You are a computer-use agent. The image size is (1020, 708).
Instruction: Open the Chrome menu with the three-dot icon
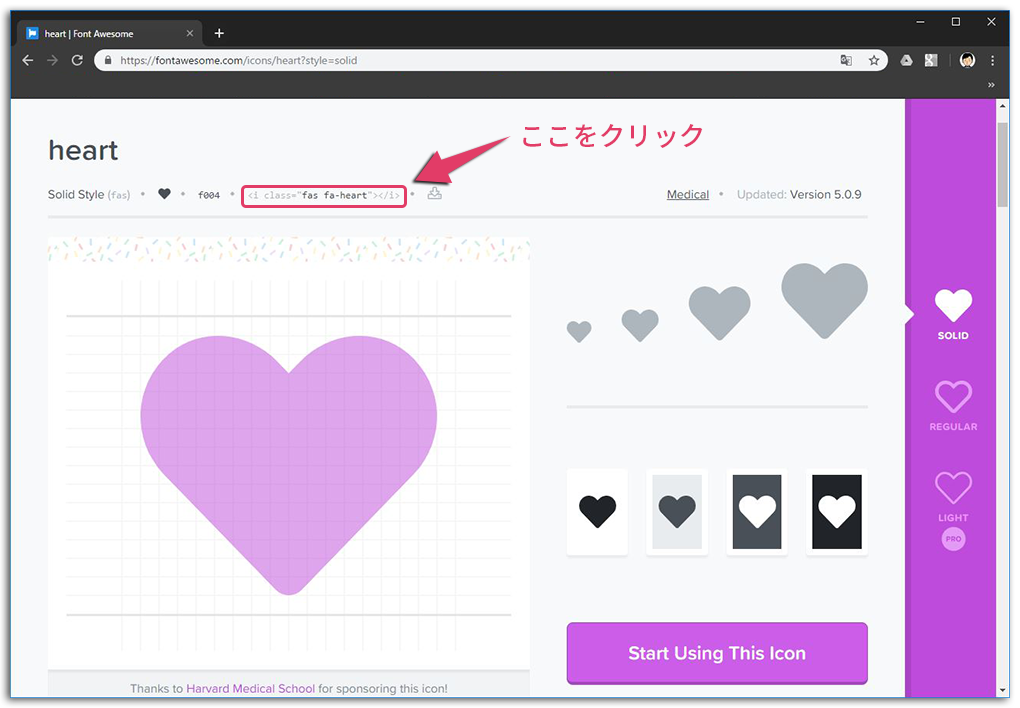[x=992, y=60]
